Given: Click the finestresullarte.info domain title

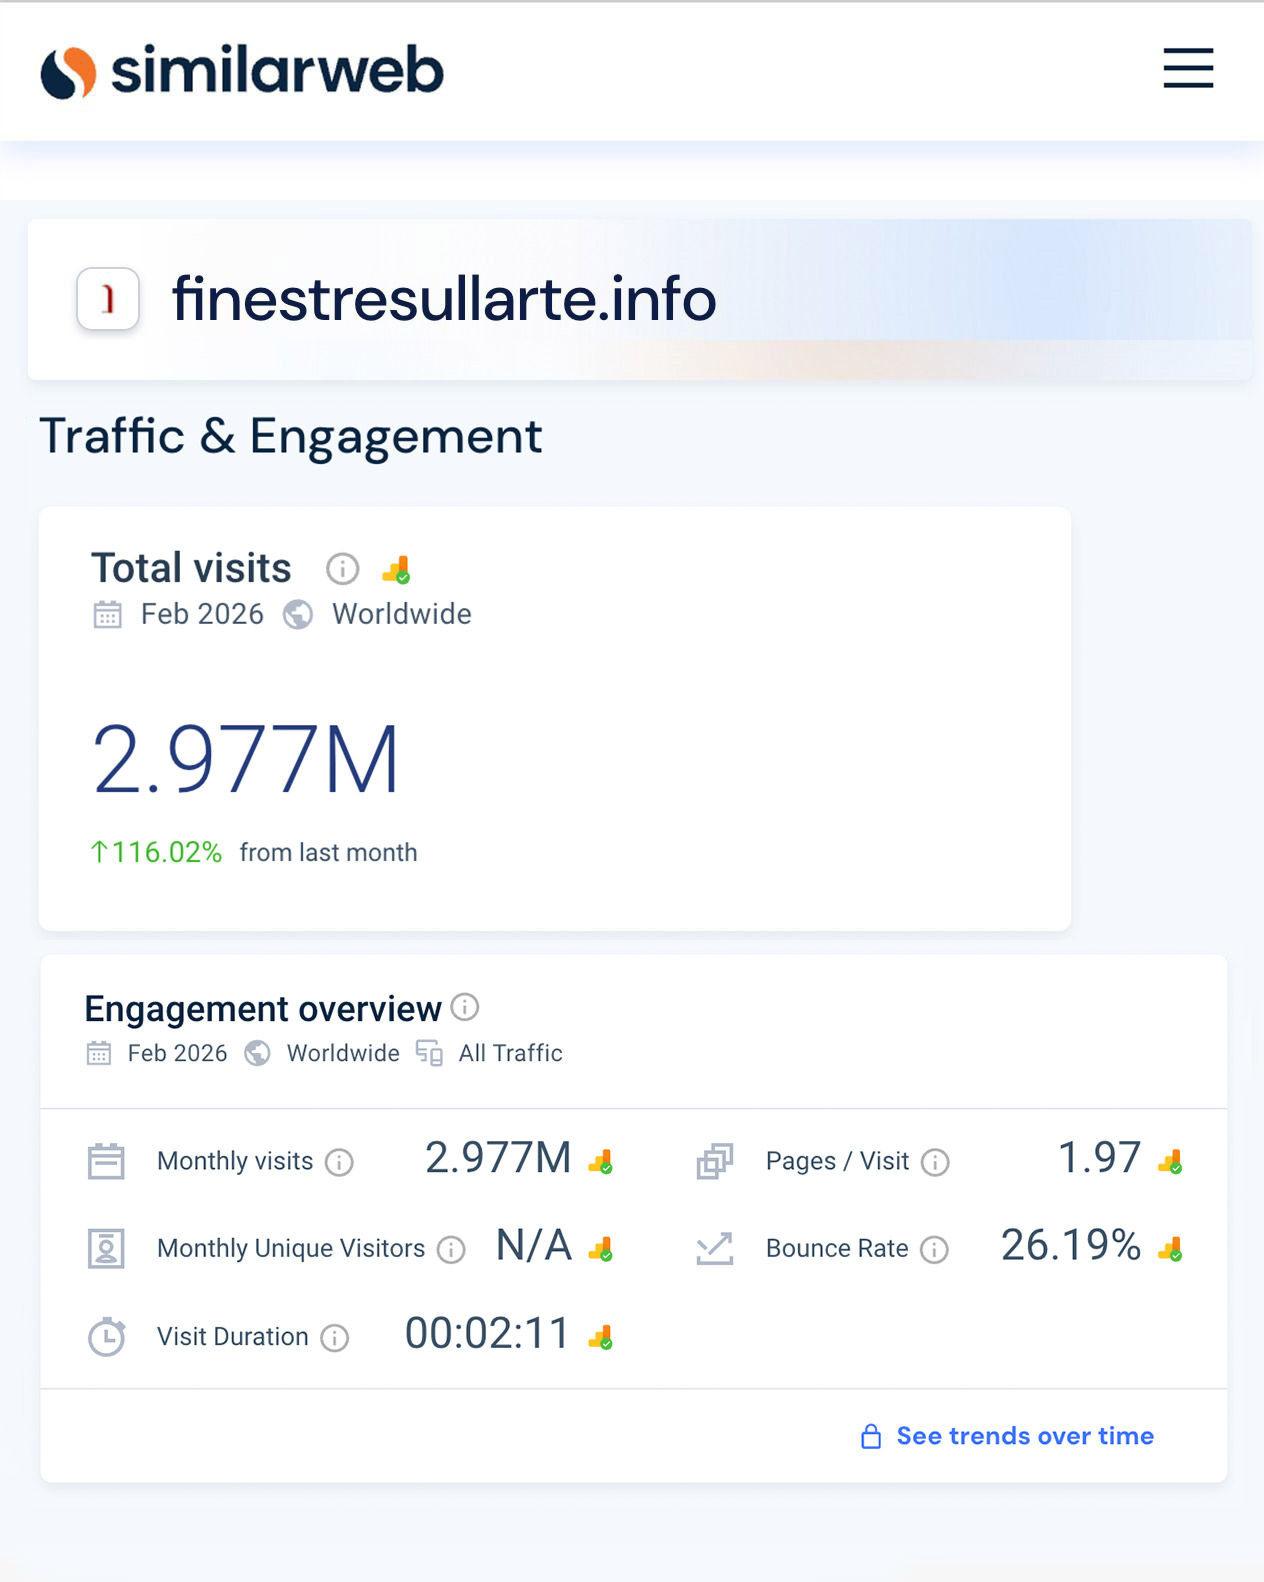Looking at the screenshot, I should tap(444, 299).
